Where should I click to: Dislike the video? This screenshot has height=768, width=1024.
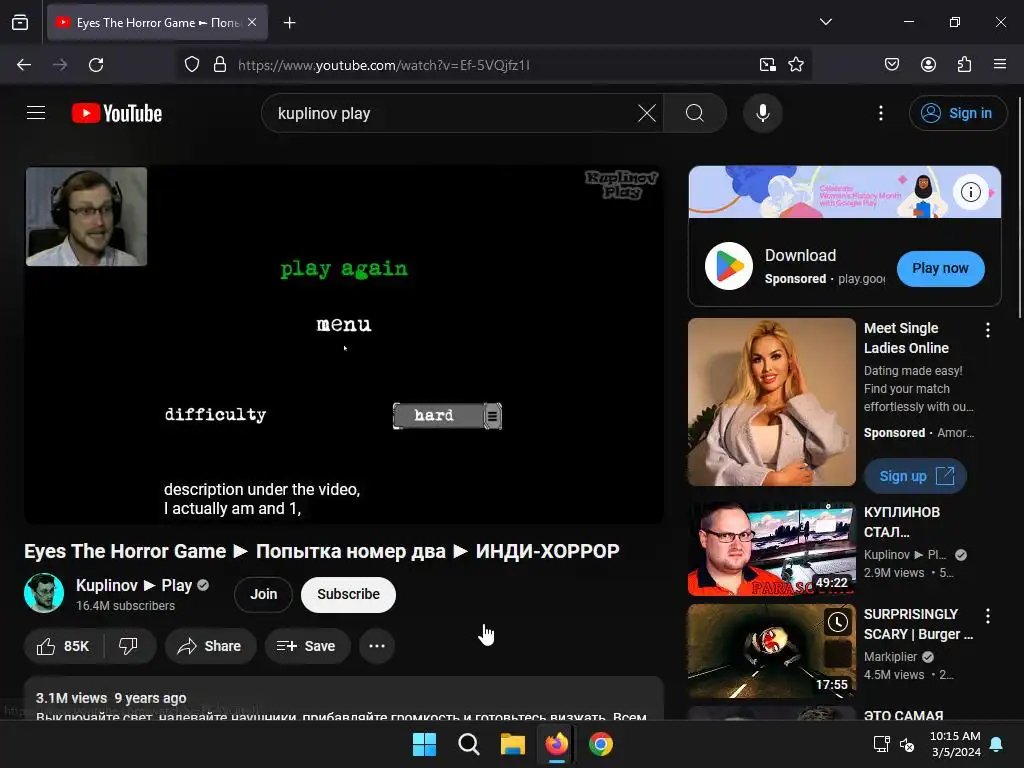(129, 646)
